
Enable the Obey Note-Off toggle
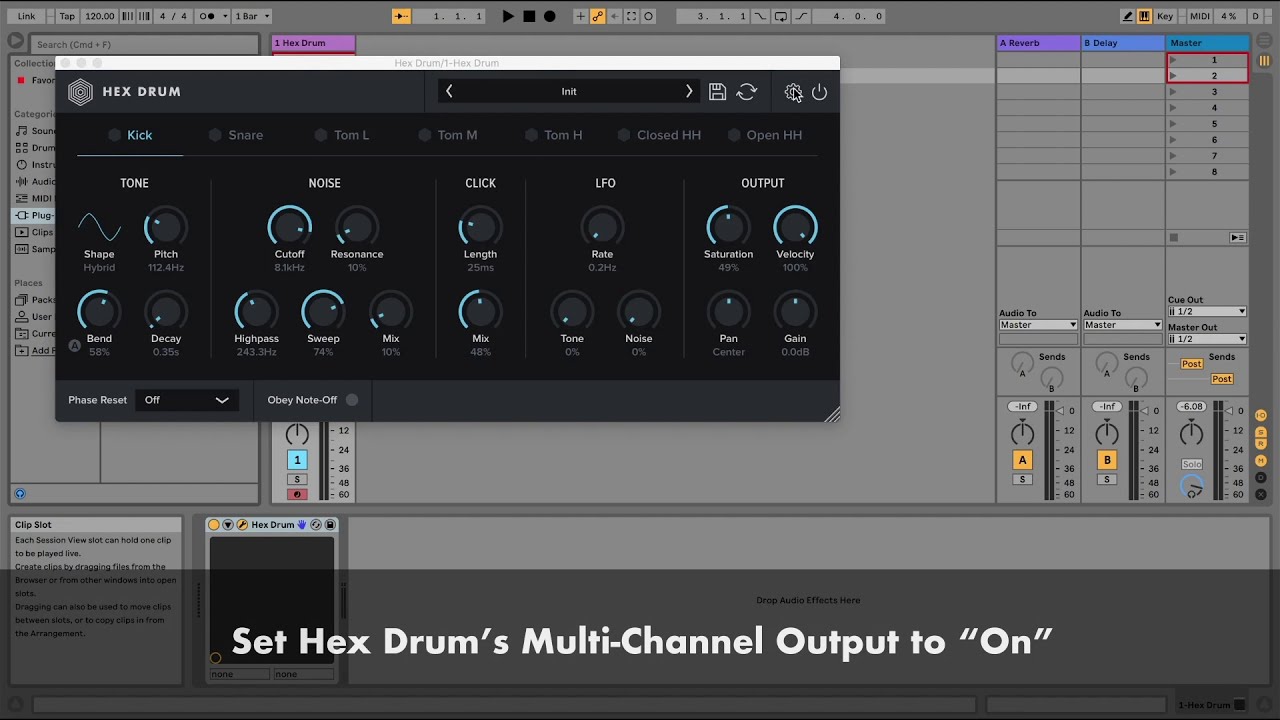pos(352,400)
